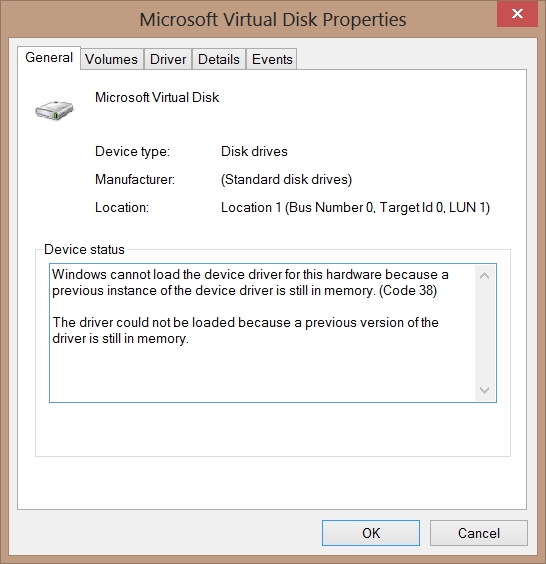Click the window title 'Microsoft Virtual Disk Properties'
The height and width of the screenshot is (564, 546).
(x=273, y=19)
